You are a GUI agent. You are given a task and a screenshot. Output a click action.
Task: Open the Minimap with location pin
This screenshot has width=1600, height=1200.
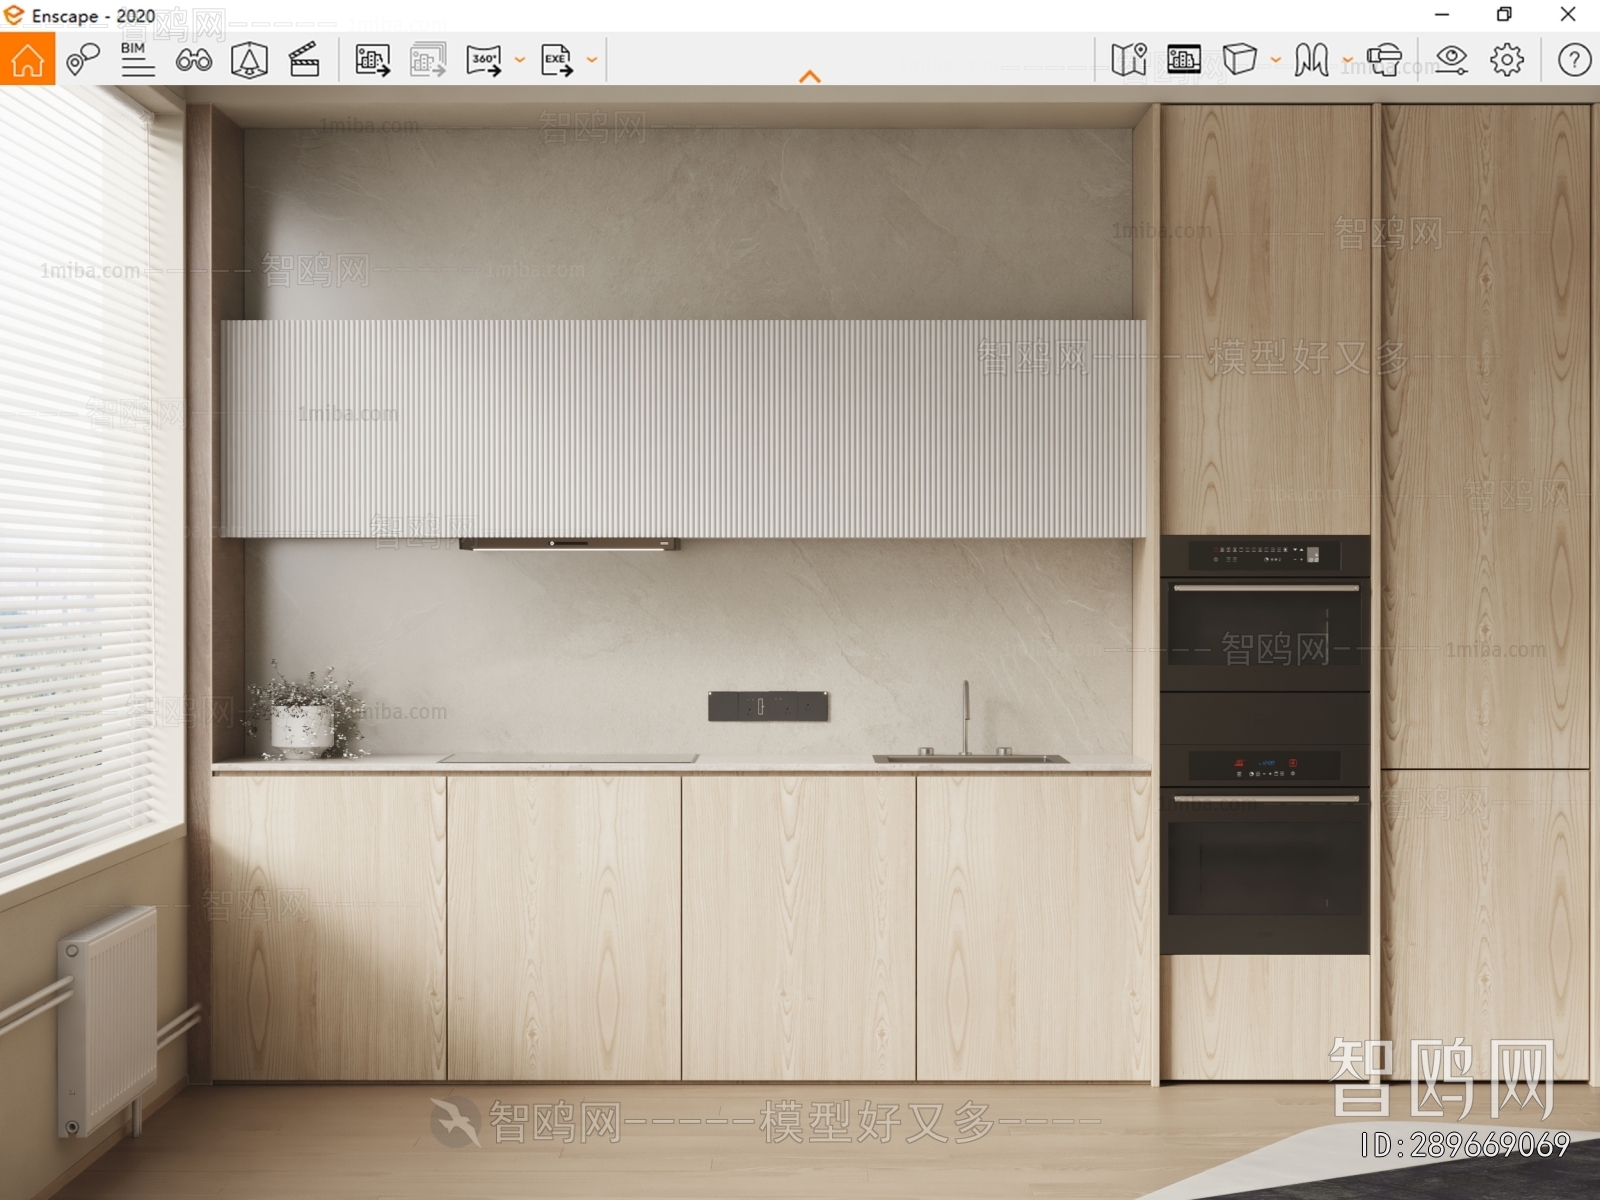click(1129, 60)
